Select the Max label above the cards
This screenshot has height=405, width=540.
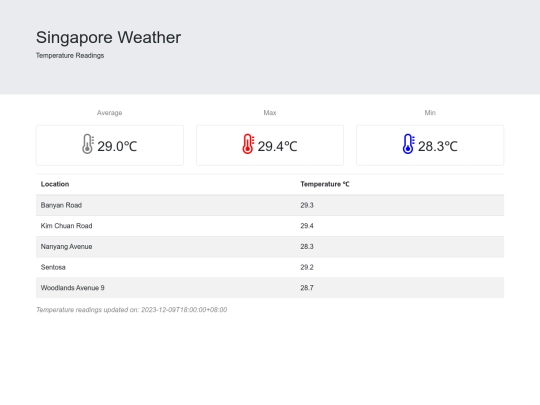click(270, 113)
